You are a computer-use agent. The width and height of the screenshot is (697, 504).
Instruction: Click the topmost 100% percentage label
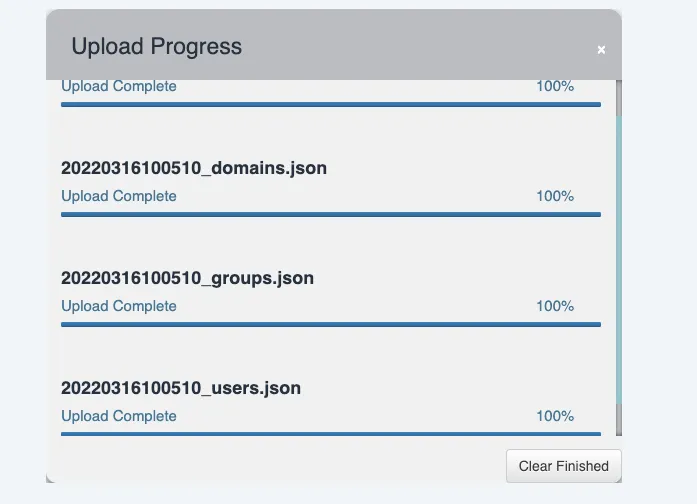point(555,87)
